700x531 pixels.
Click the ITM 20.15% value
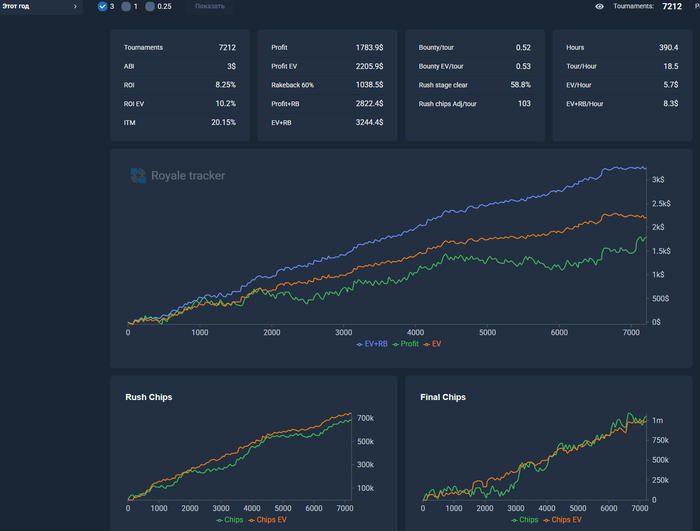click(x=223, y=122)
